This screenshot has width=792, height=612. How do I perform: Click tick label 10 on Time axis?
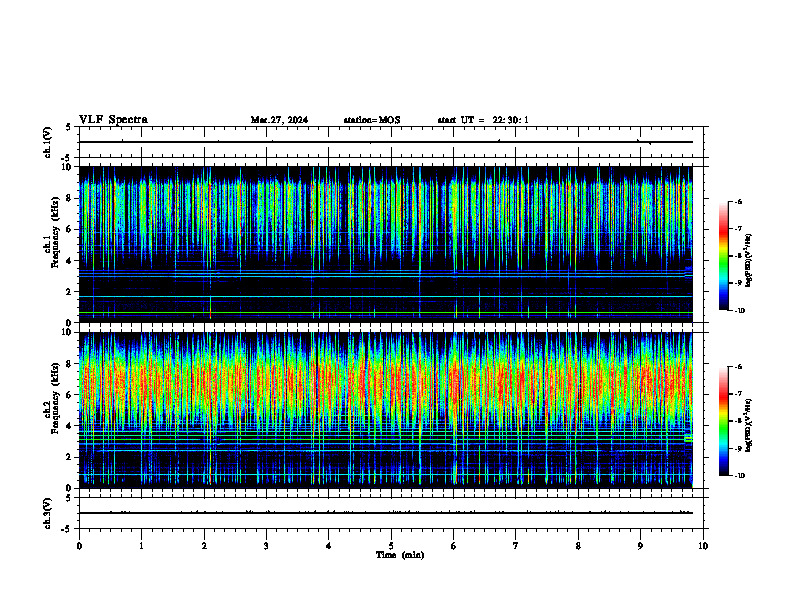(703, 546)
